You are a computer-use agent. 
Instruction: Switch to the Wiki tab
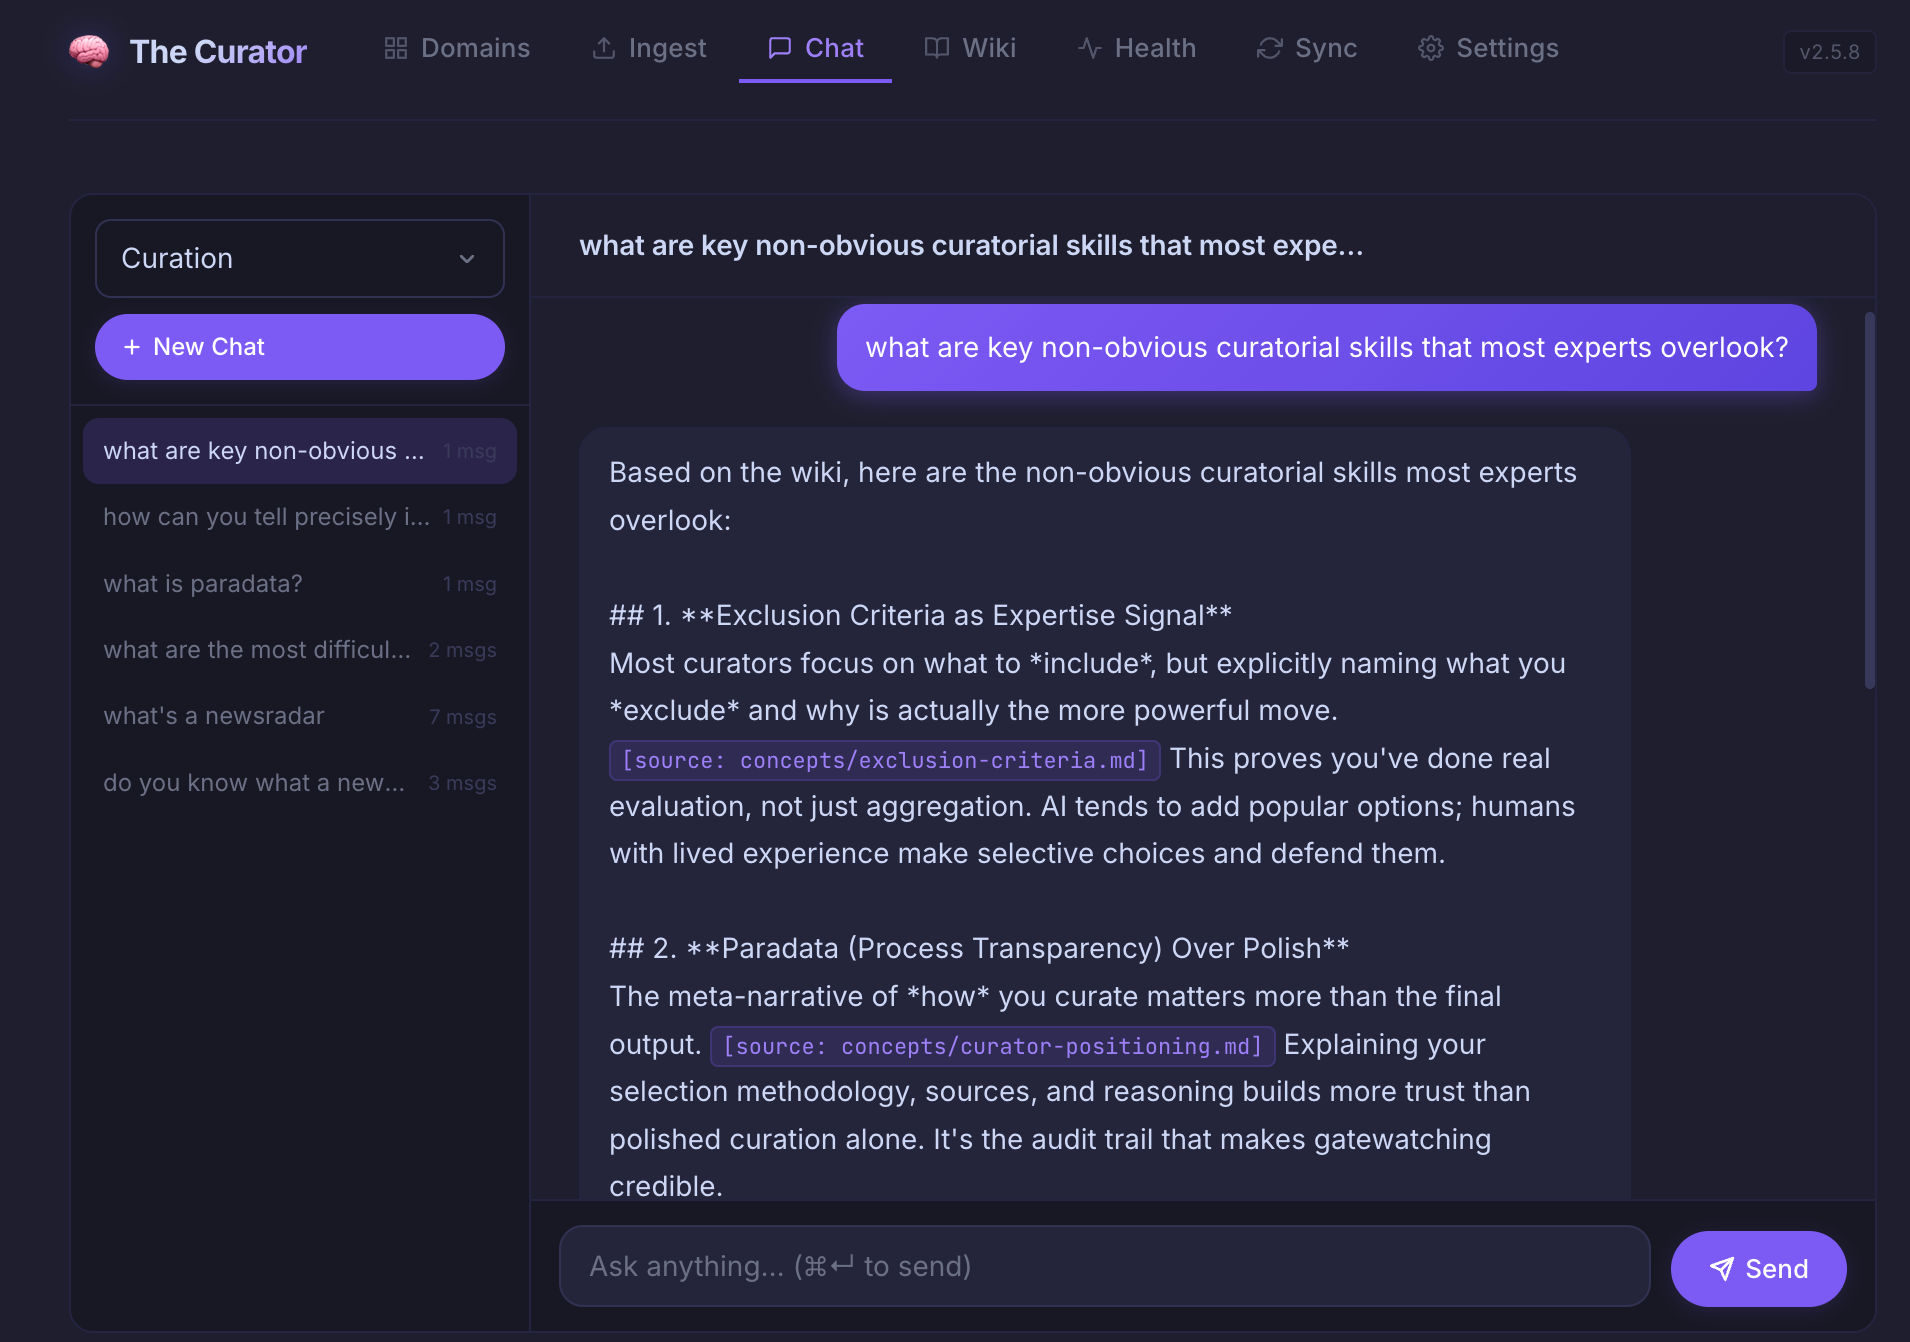click(970, 48)
